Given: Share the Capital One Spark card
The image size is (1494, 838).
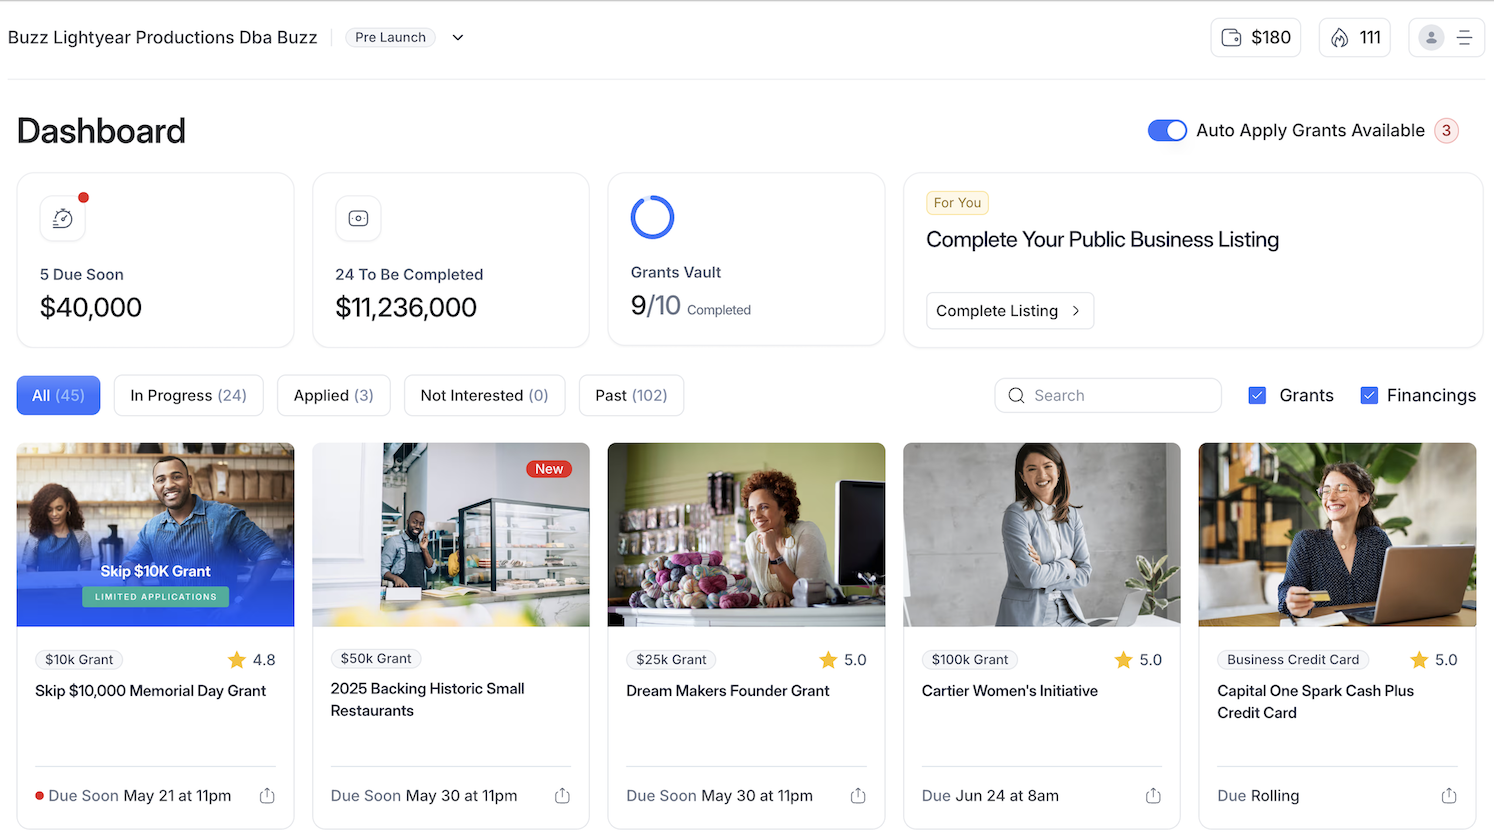Looking at the screenshot, I should coord(1449,796).
